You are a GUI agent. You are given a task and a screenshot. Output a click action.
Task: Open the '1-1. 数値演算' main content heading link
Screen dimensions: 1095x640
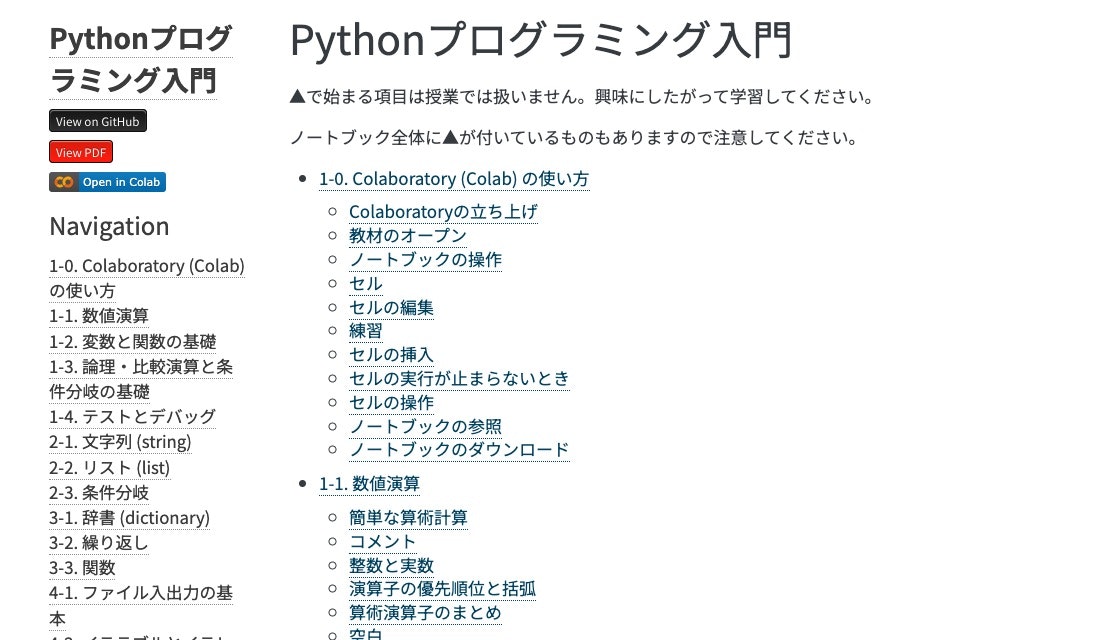369,483
